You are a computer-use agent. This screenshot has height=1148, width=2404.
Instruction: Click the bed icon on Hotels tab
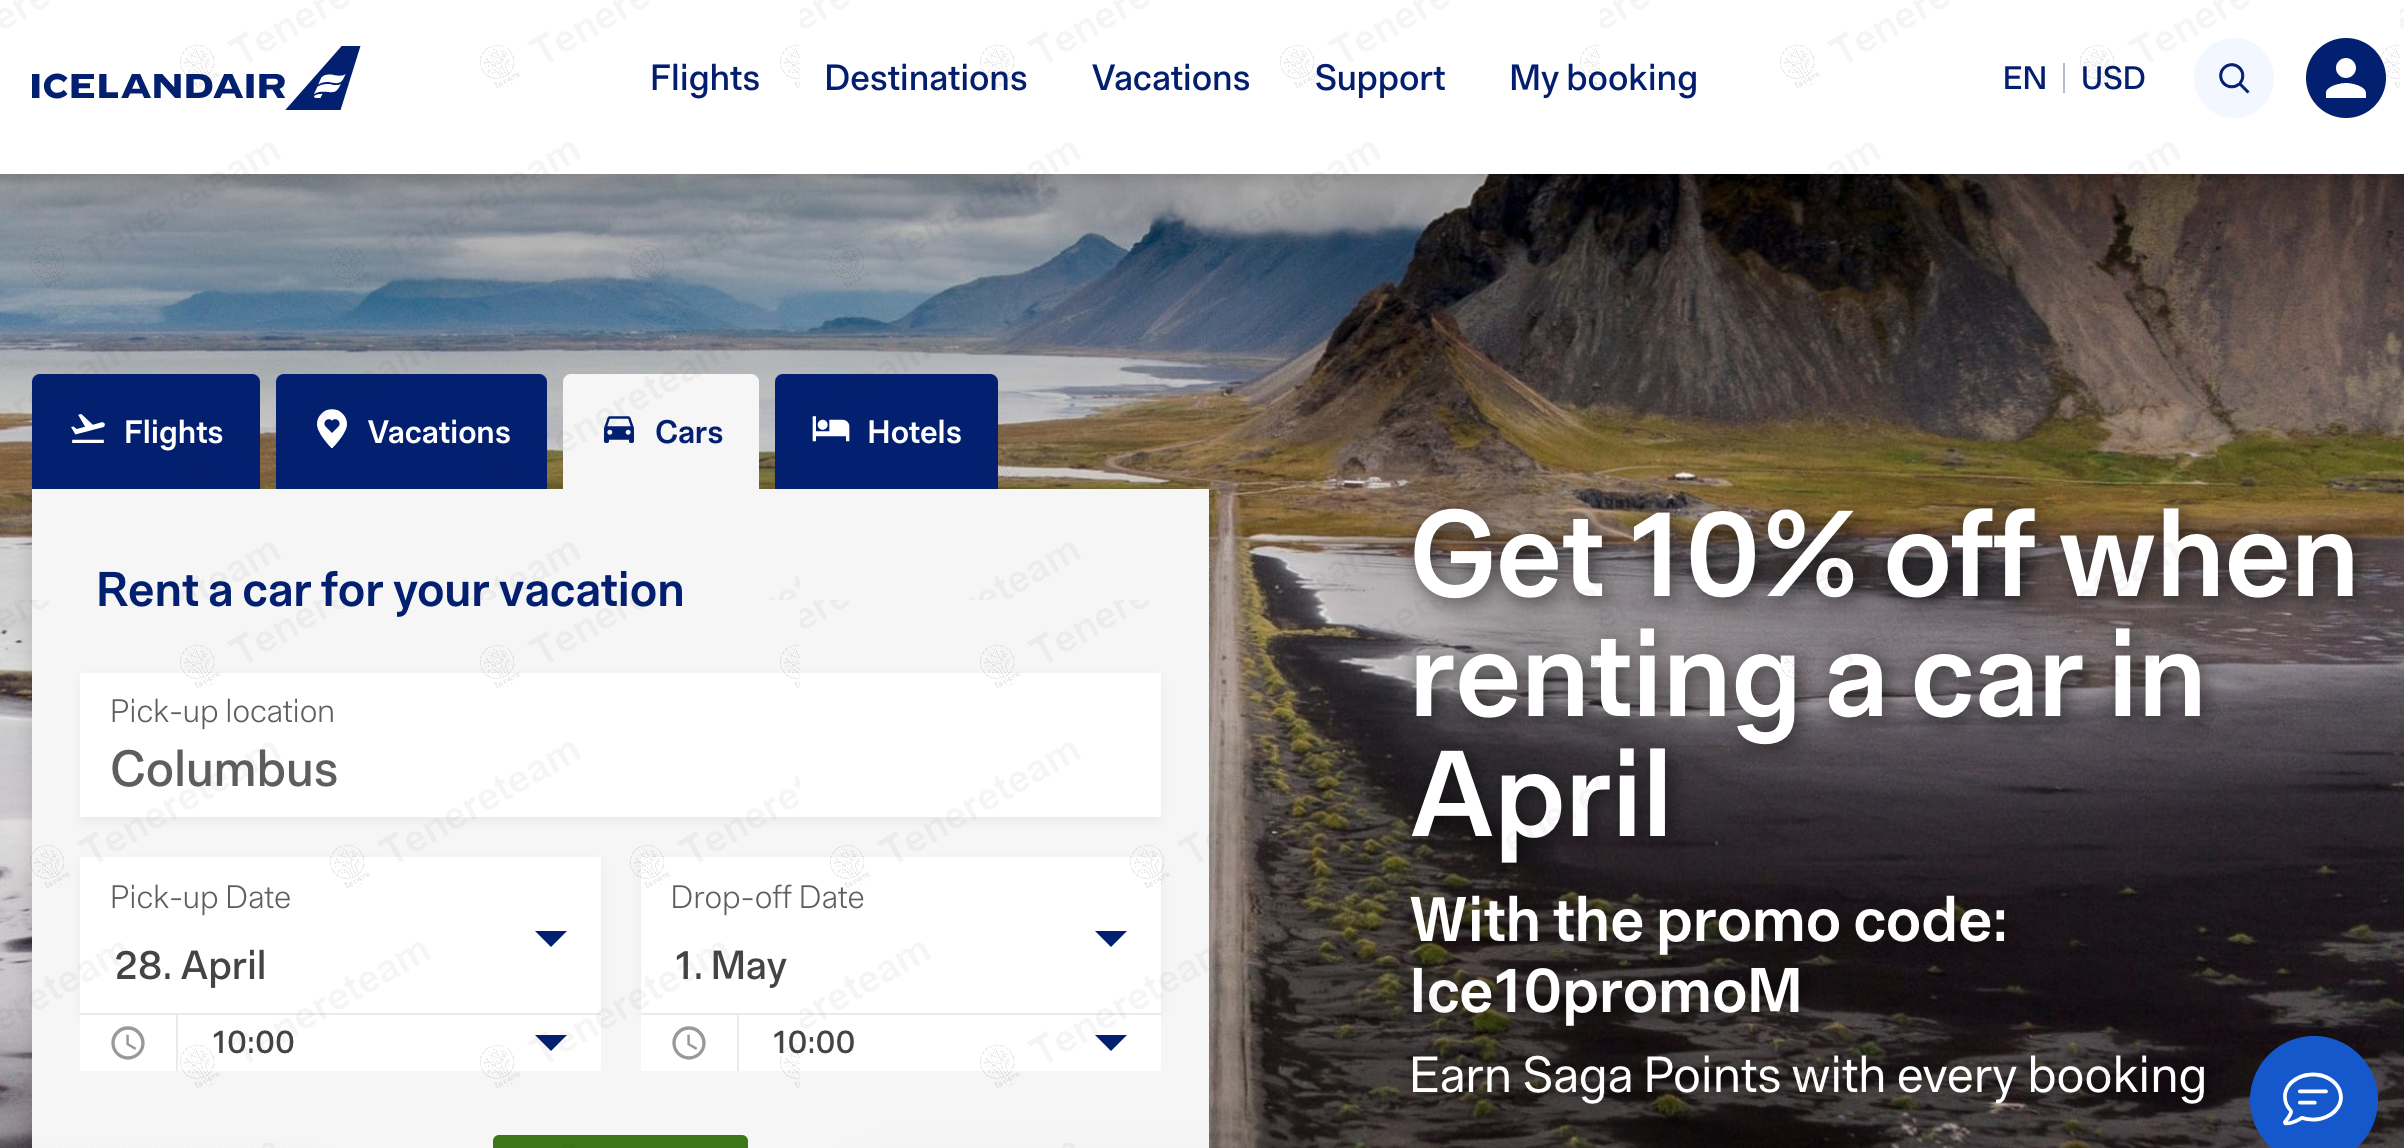pos(830,431)
